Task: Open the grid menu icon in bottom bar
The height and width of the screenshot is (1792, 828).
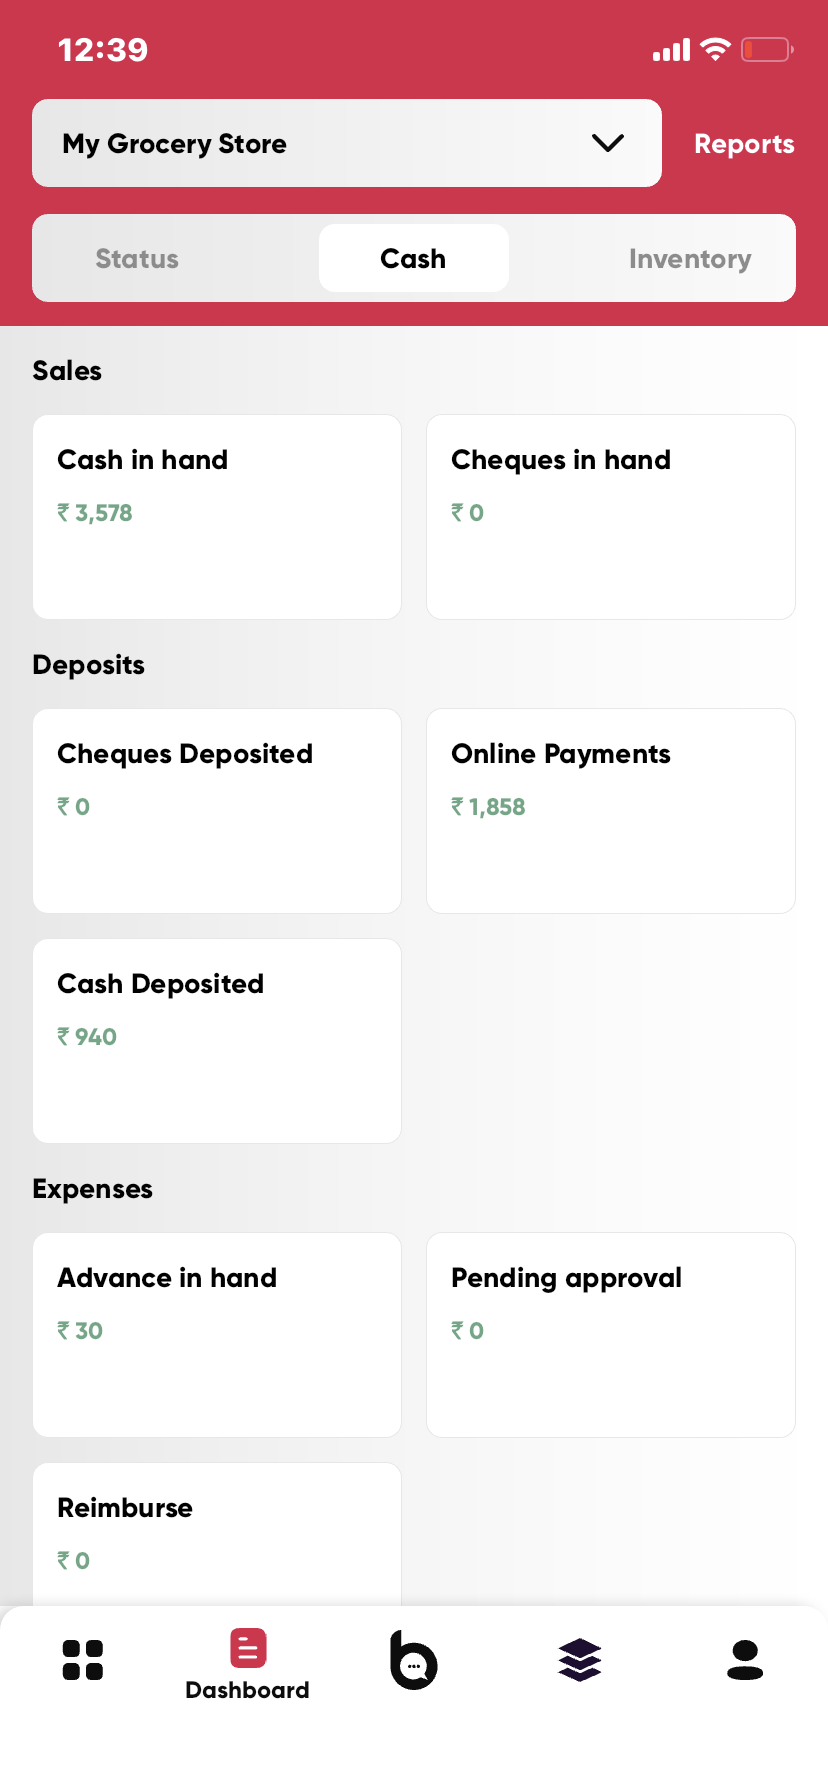Action: (82, 1660)
